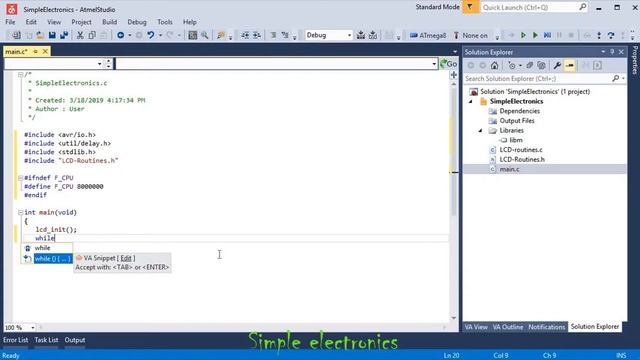Click the Save icon in toolbar

(52, 35)
